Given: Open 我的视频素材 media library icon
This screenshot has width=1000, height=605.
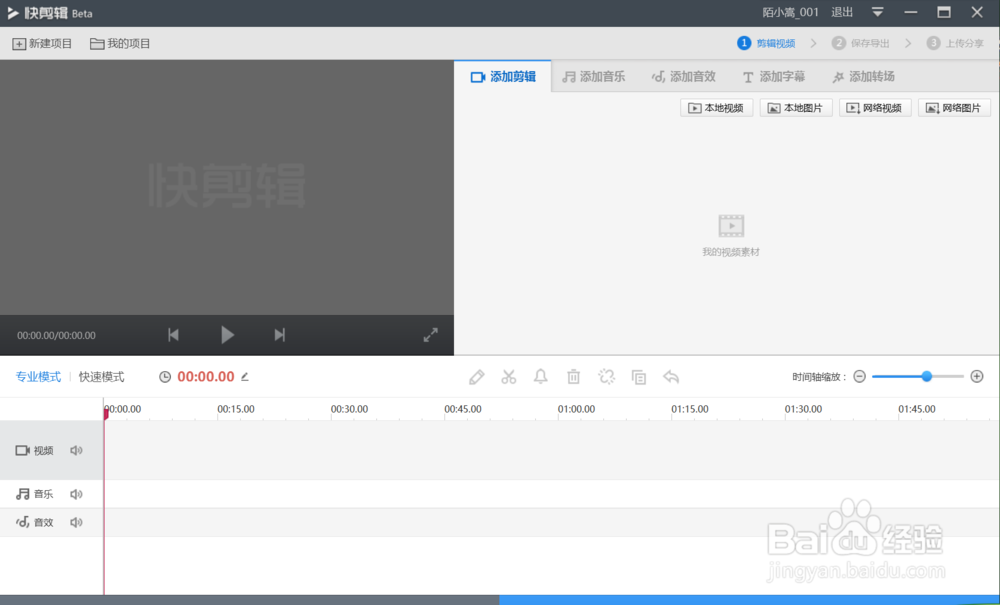Looking at the screenshot, I should pos(731,225).
